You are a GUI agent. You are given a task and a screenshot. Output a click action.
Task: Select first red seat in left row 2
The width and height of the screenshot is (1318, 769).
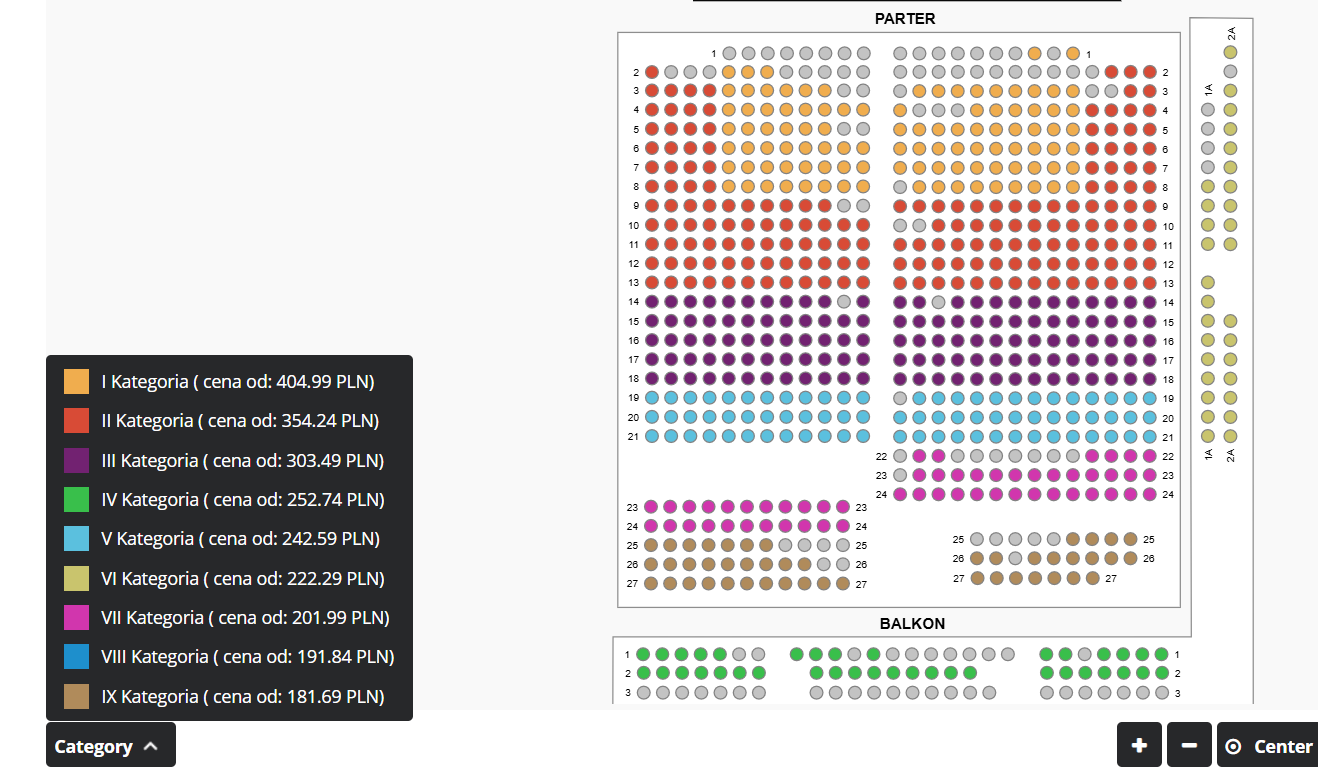coord(652,72)
